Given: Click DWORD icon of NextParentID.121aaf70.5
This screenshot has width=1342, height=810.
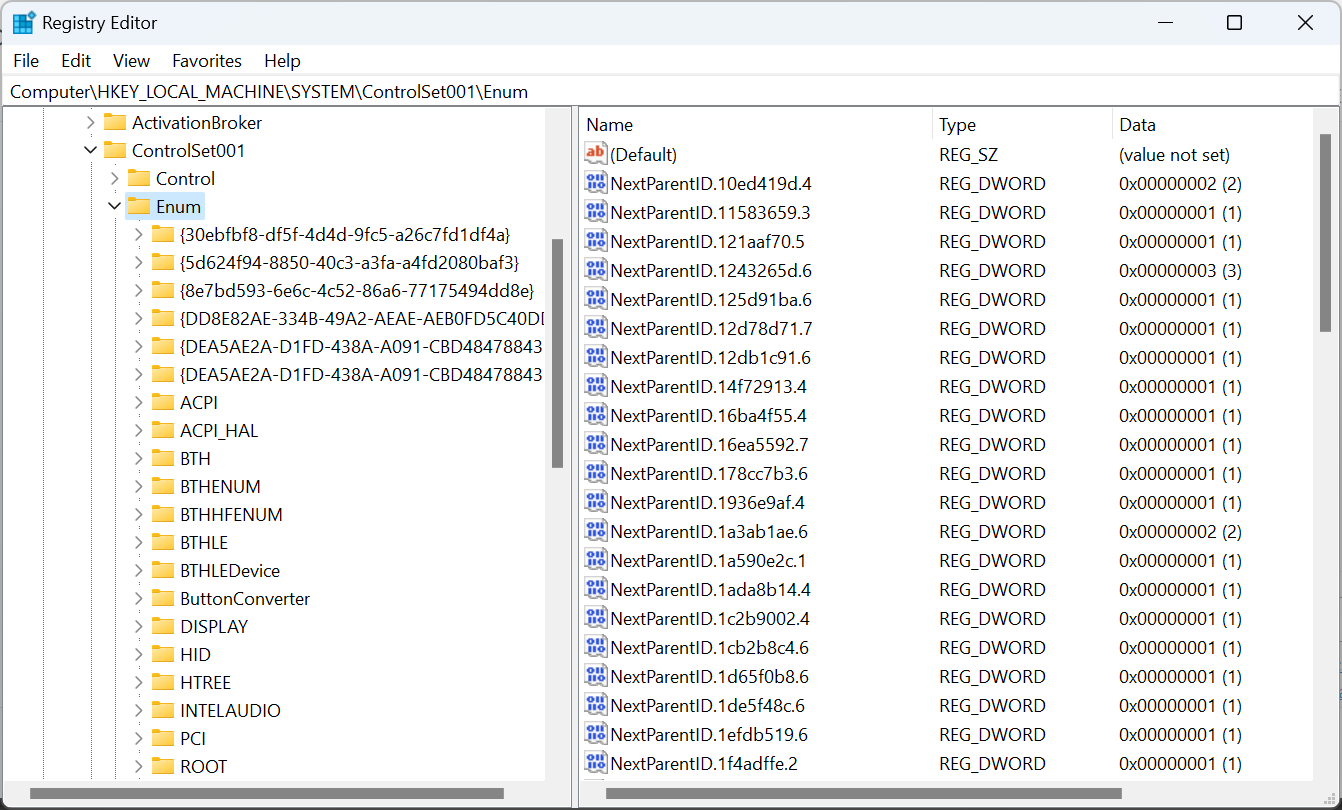Looking at the screenshot, I should (x=596, y=241).
